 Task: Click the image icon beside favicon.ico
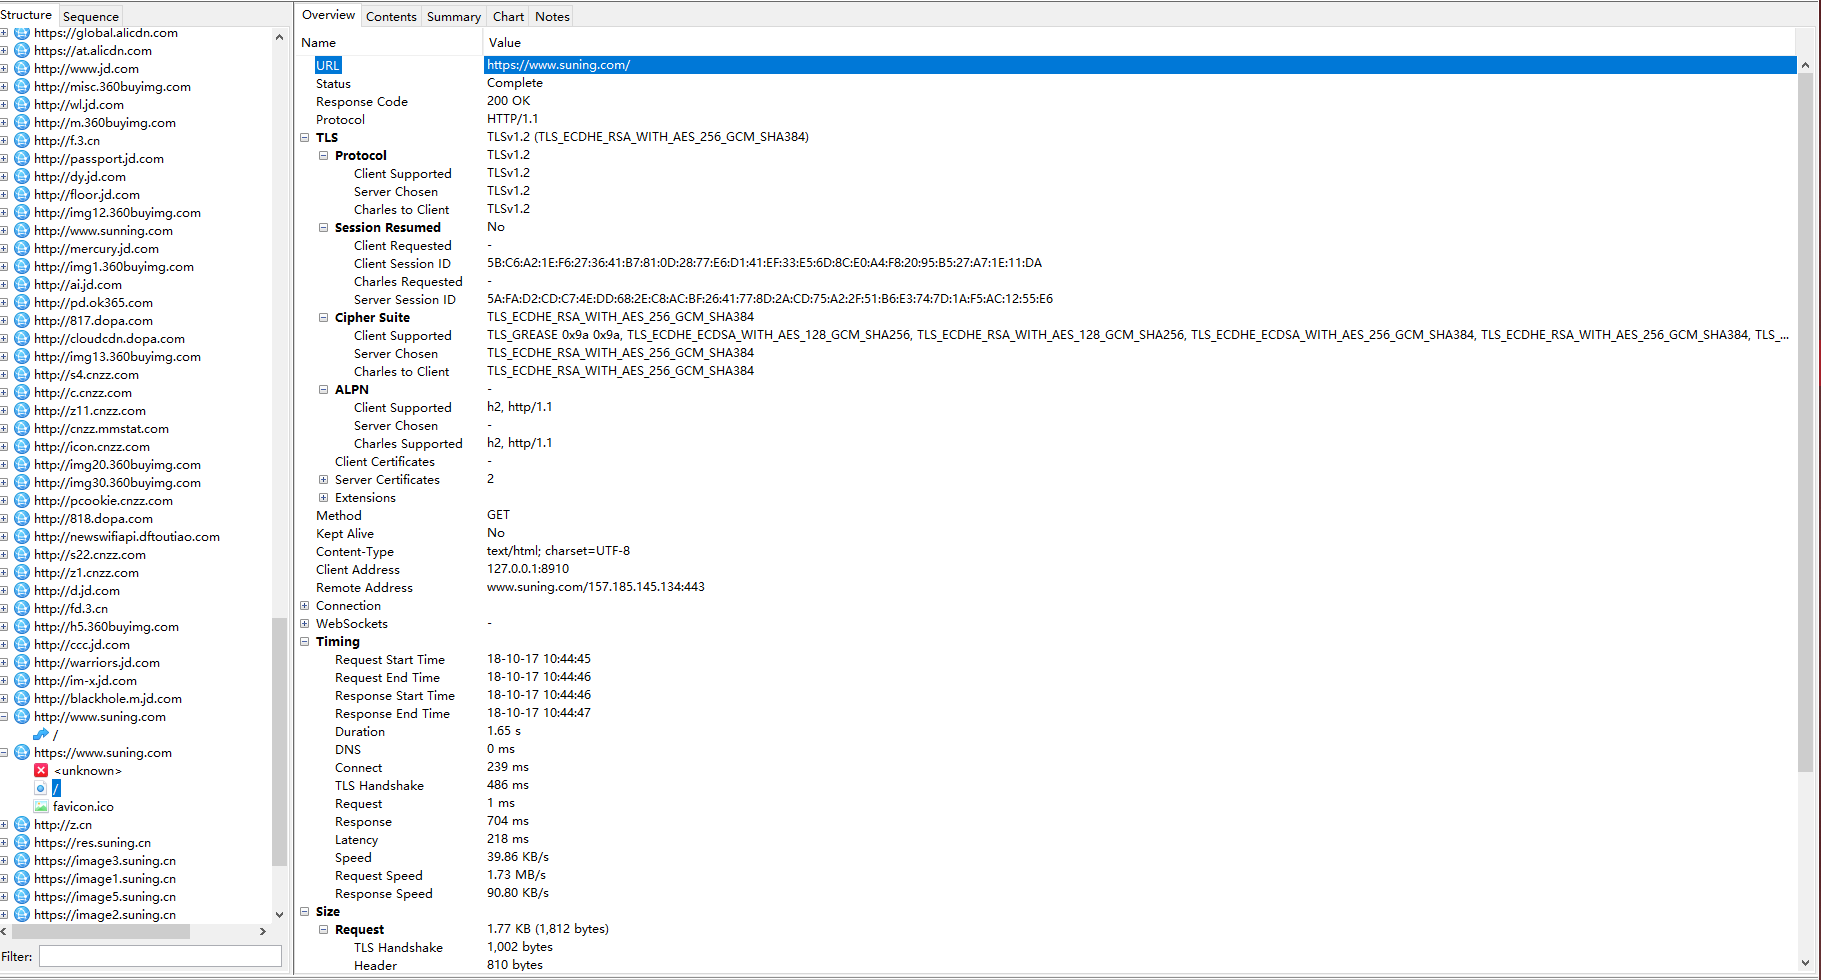pos(41,807)
